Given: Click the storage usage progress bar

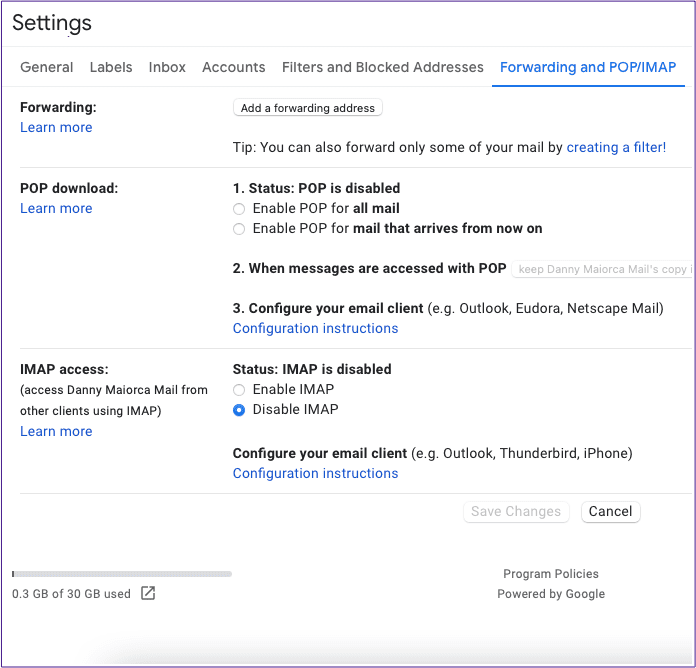Looking at the screenshot, I should point(122,574).
